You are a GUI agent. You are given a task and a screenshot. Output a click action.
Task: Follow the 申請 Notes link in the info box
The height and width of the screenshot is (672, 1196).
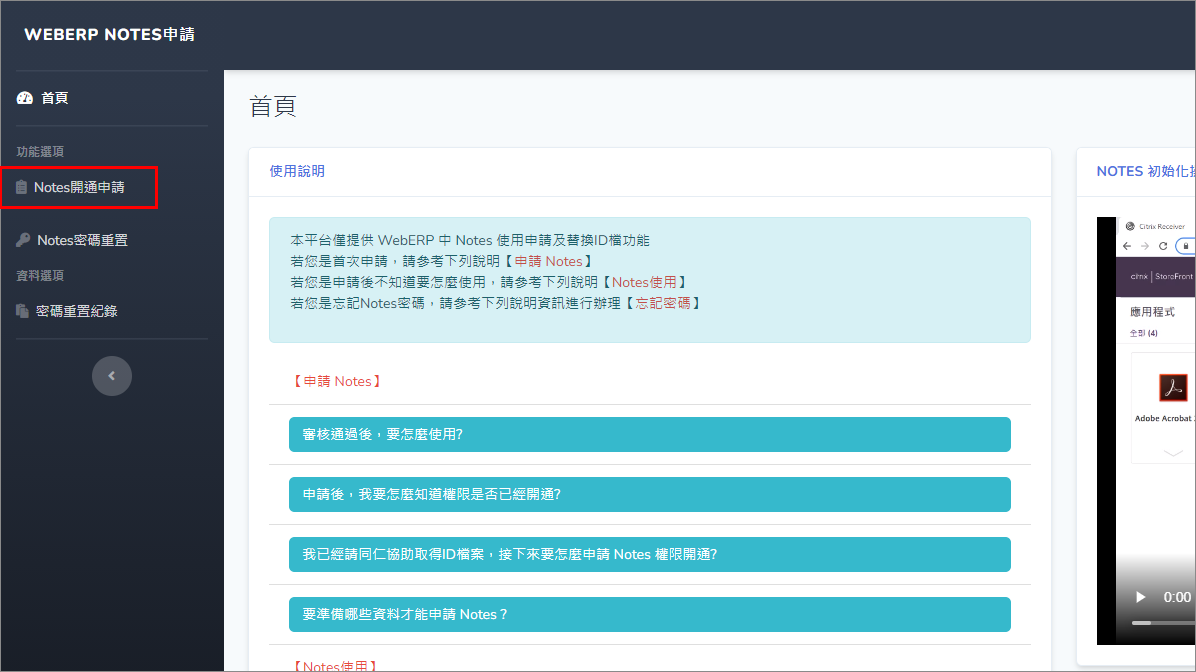tap(548, 261)
